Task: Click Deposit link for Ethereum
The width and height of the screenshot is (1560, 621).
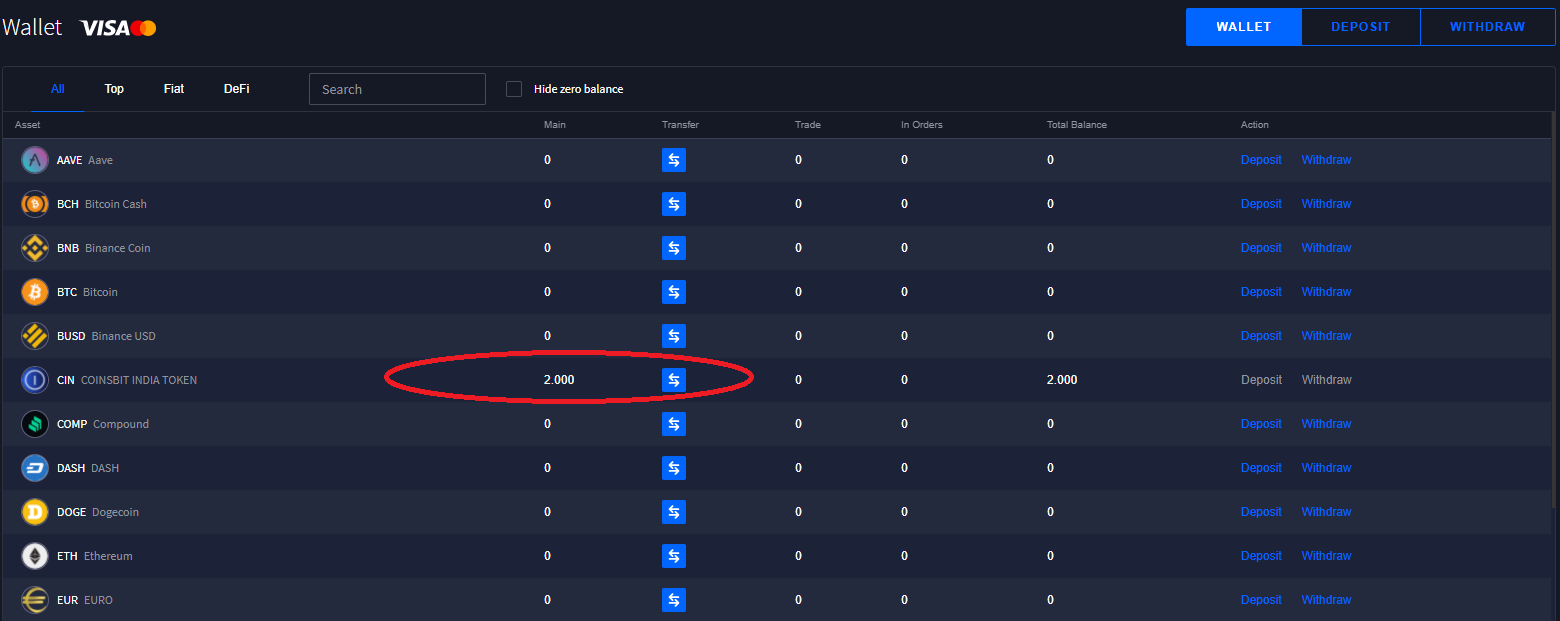Action: [x=1261, y=556]
